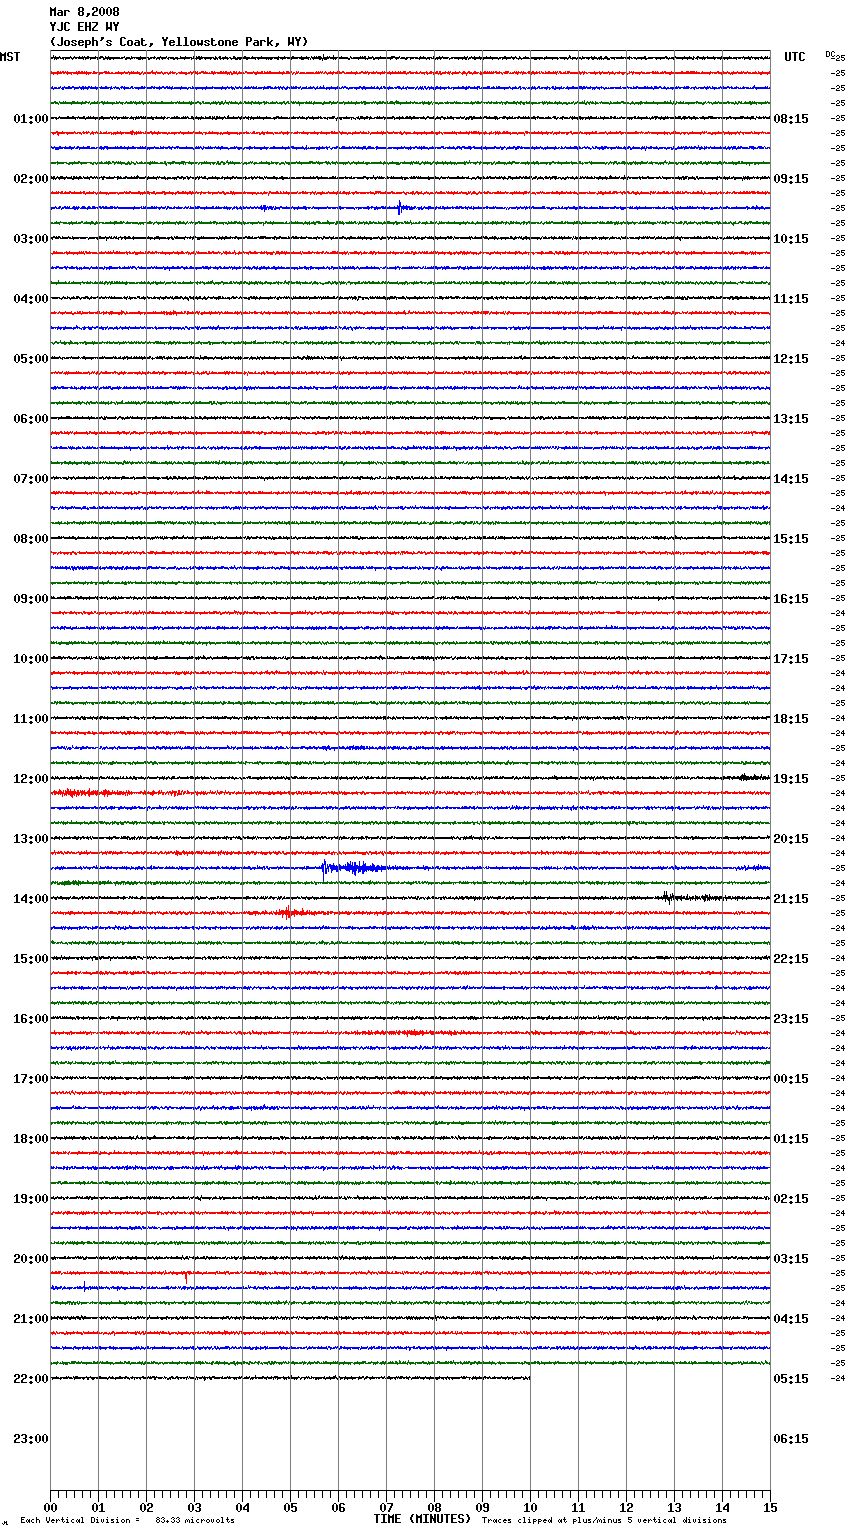850x1534 pixels.
Task: Click minute tick label "06" on the bottom axis
Action: [x=338, y=1507]
